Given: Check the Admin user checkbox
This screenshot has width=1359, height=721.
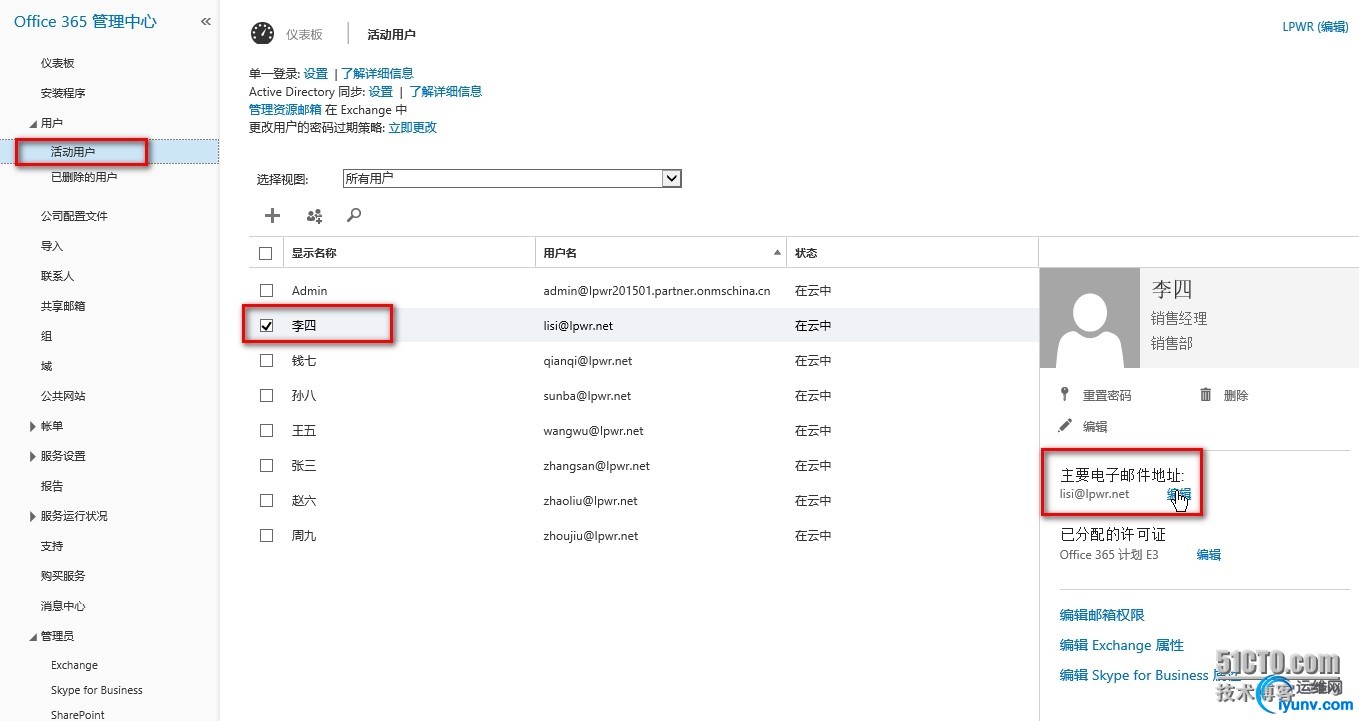Looking at the screenshot, I should (x=266, y=290).
